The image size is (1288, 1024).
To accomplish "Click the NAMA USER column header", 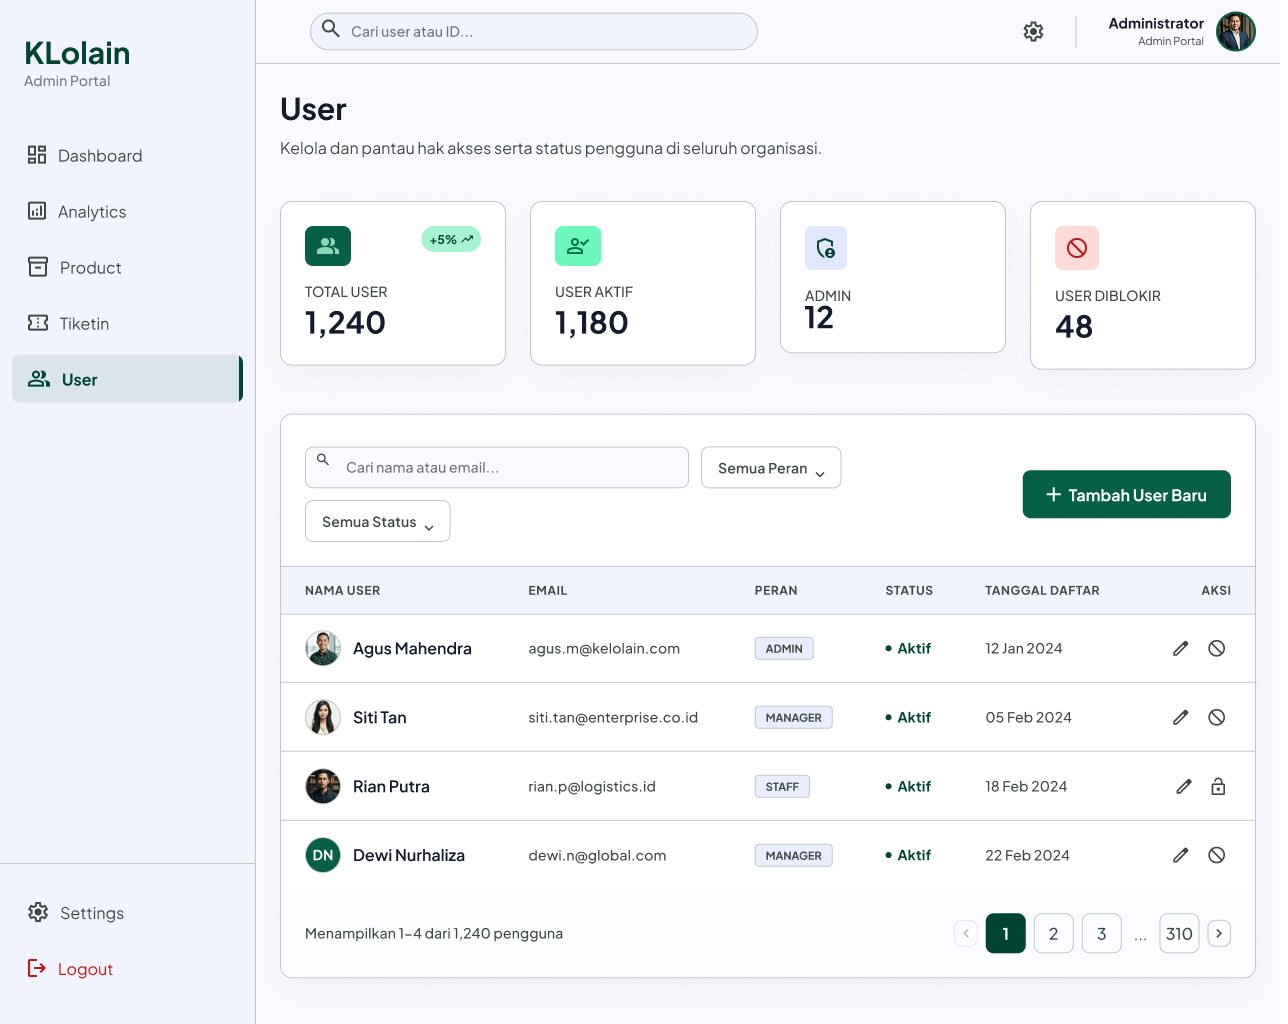I will coord(343,590).
